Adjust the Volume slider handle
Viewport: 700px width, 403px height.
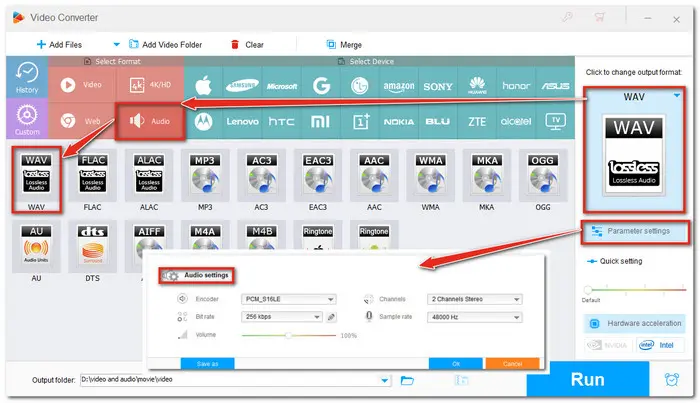click(288, 335)
